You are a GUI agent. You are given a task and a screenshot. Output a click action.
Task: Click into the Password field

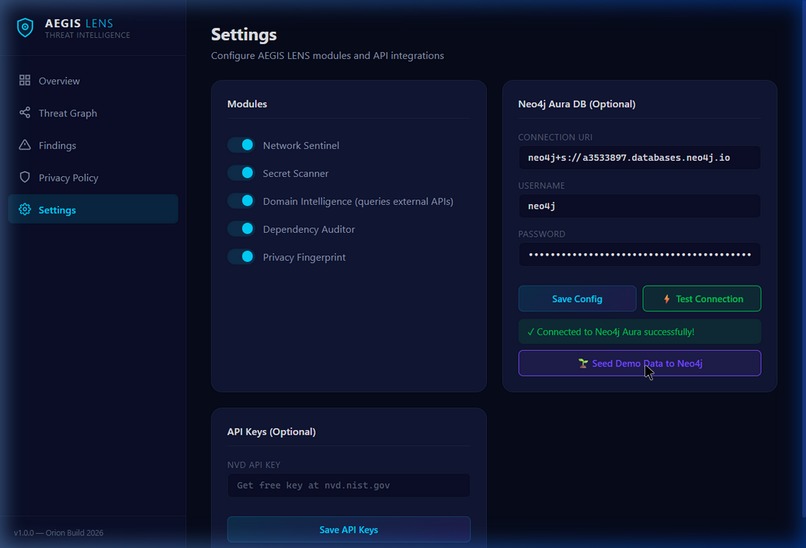point(639,254)
